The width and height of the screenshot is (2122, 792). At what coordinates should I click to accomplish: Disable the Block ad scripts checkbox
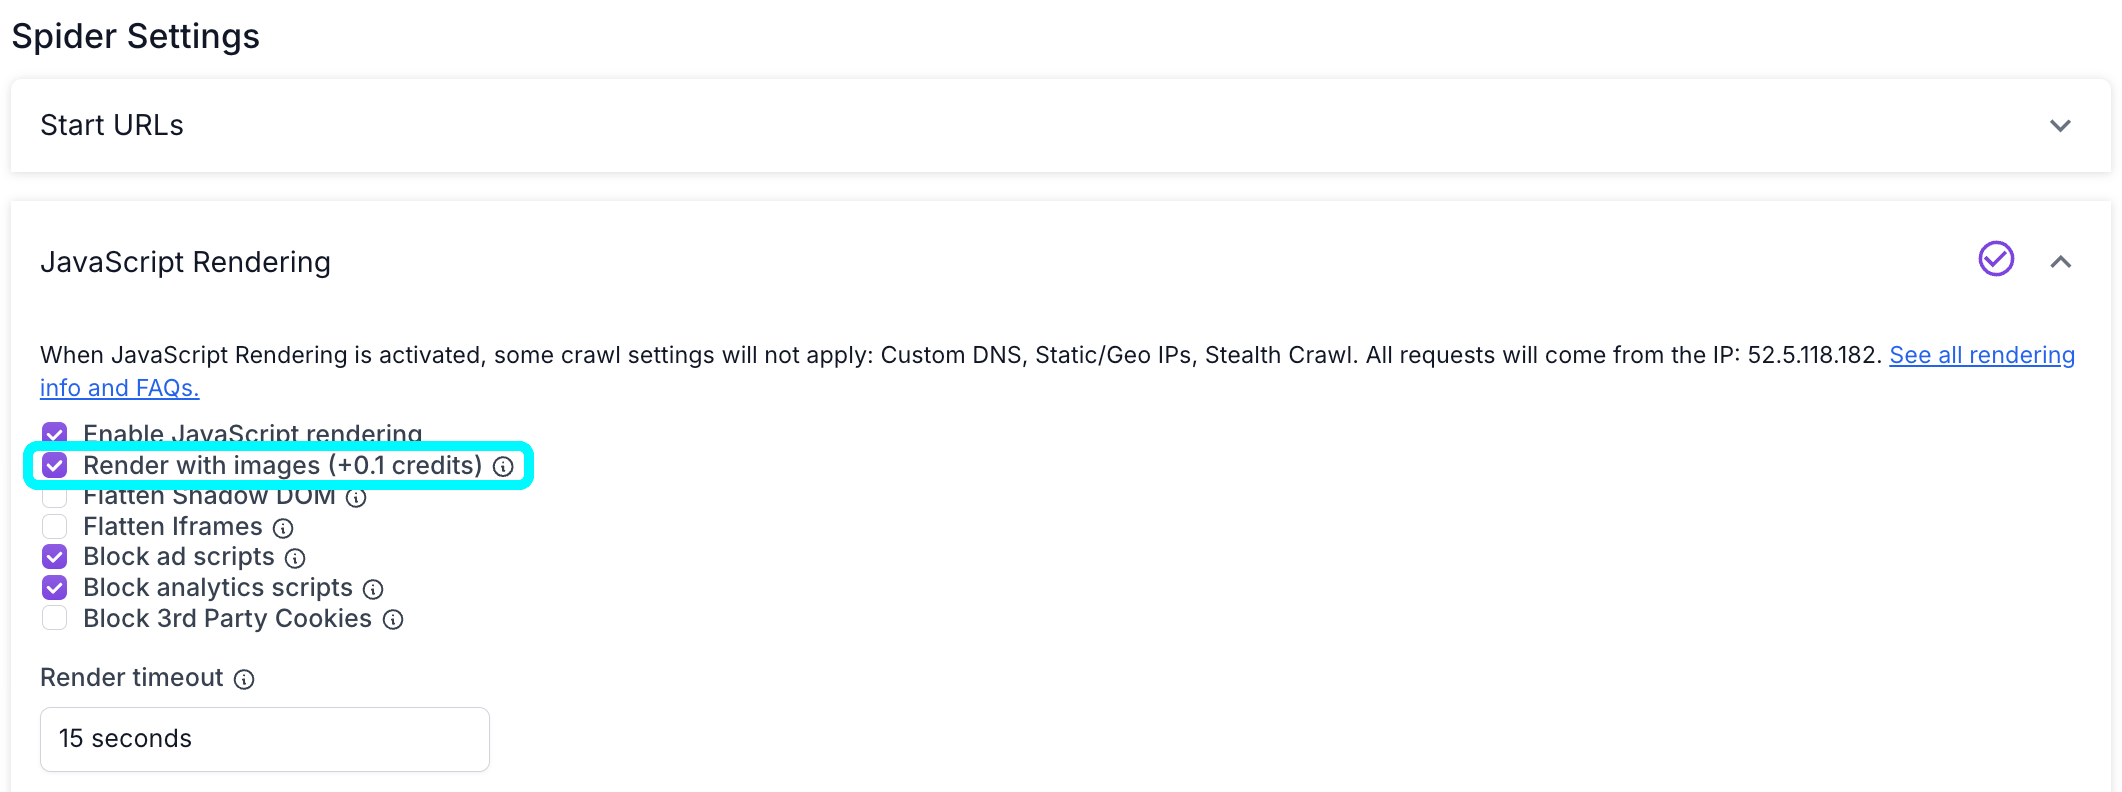55,557
